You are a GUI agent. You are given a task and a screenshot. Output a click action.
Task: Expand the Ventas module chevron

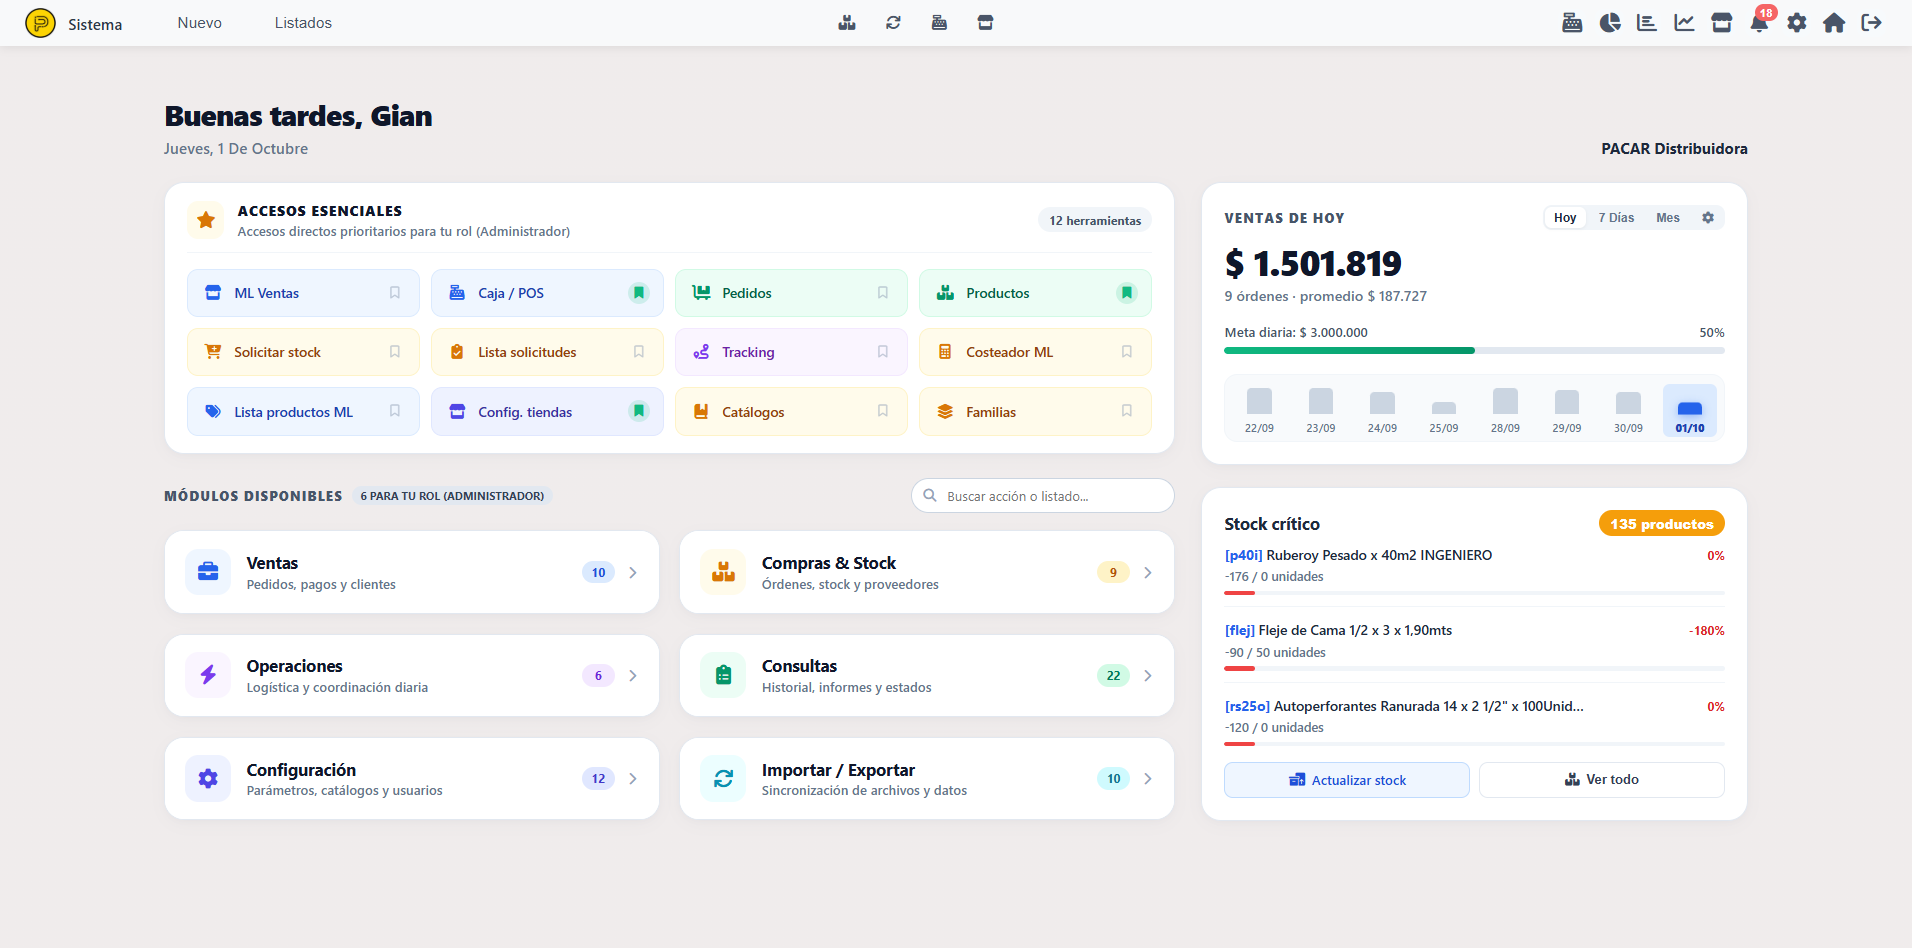coord(633,572)
